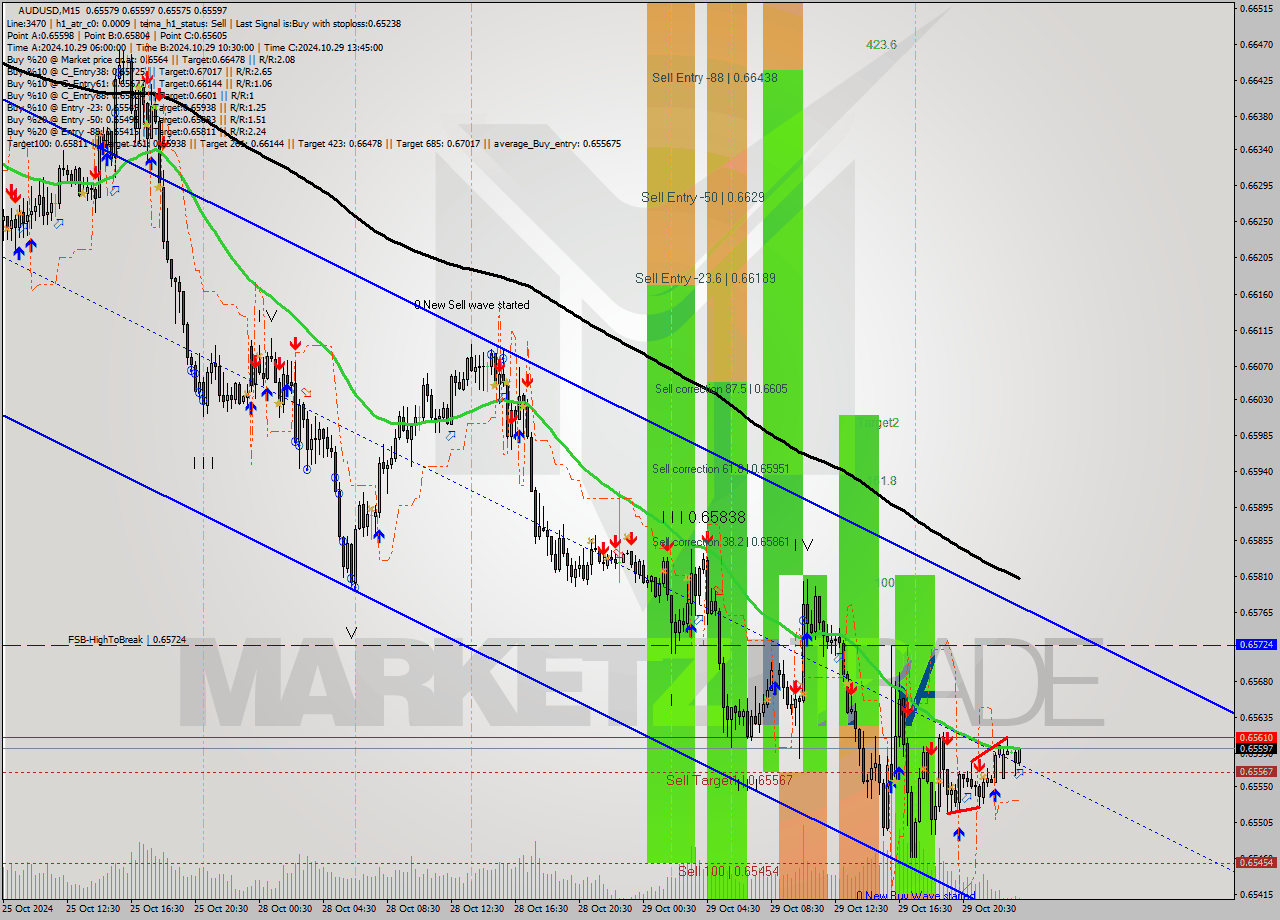Click the 'FSB-HighToBreak | 0.65724' line label
The height and width of the screenshot is (920, 1280).
pyautogui.click(x=127, y=639)
